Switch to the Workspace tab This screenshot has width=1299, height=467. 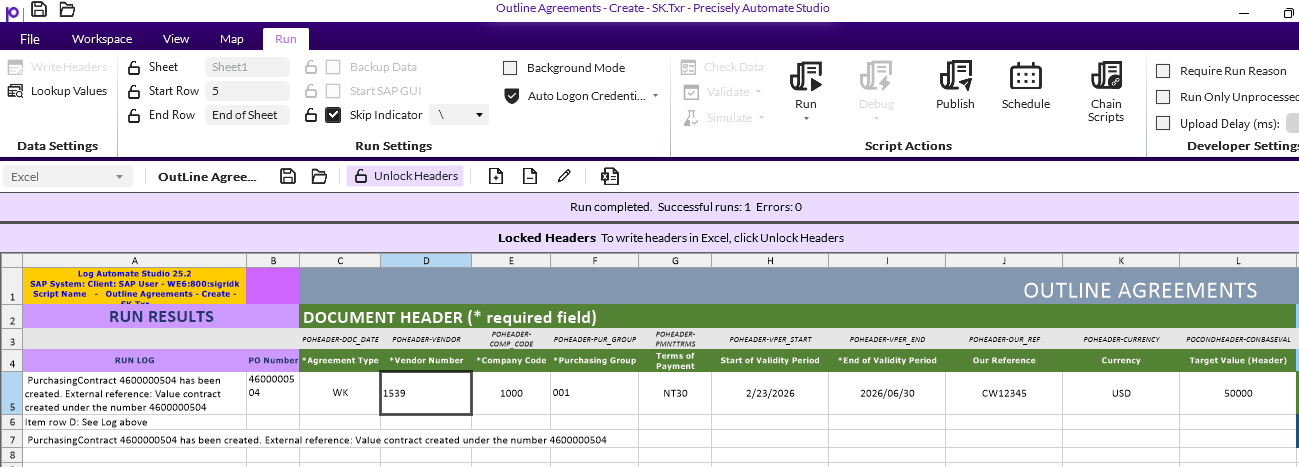coord(102,39)
